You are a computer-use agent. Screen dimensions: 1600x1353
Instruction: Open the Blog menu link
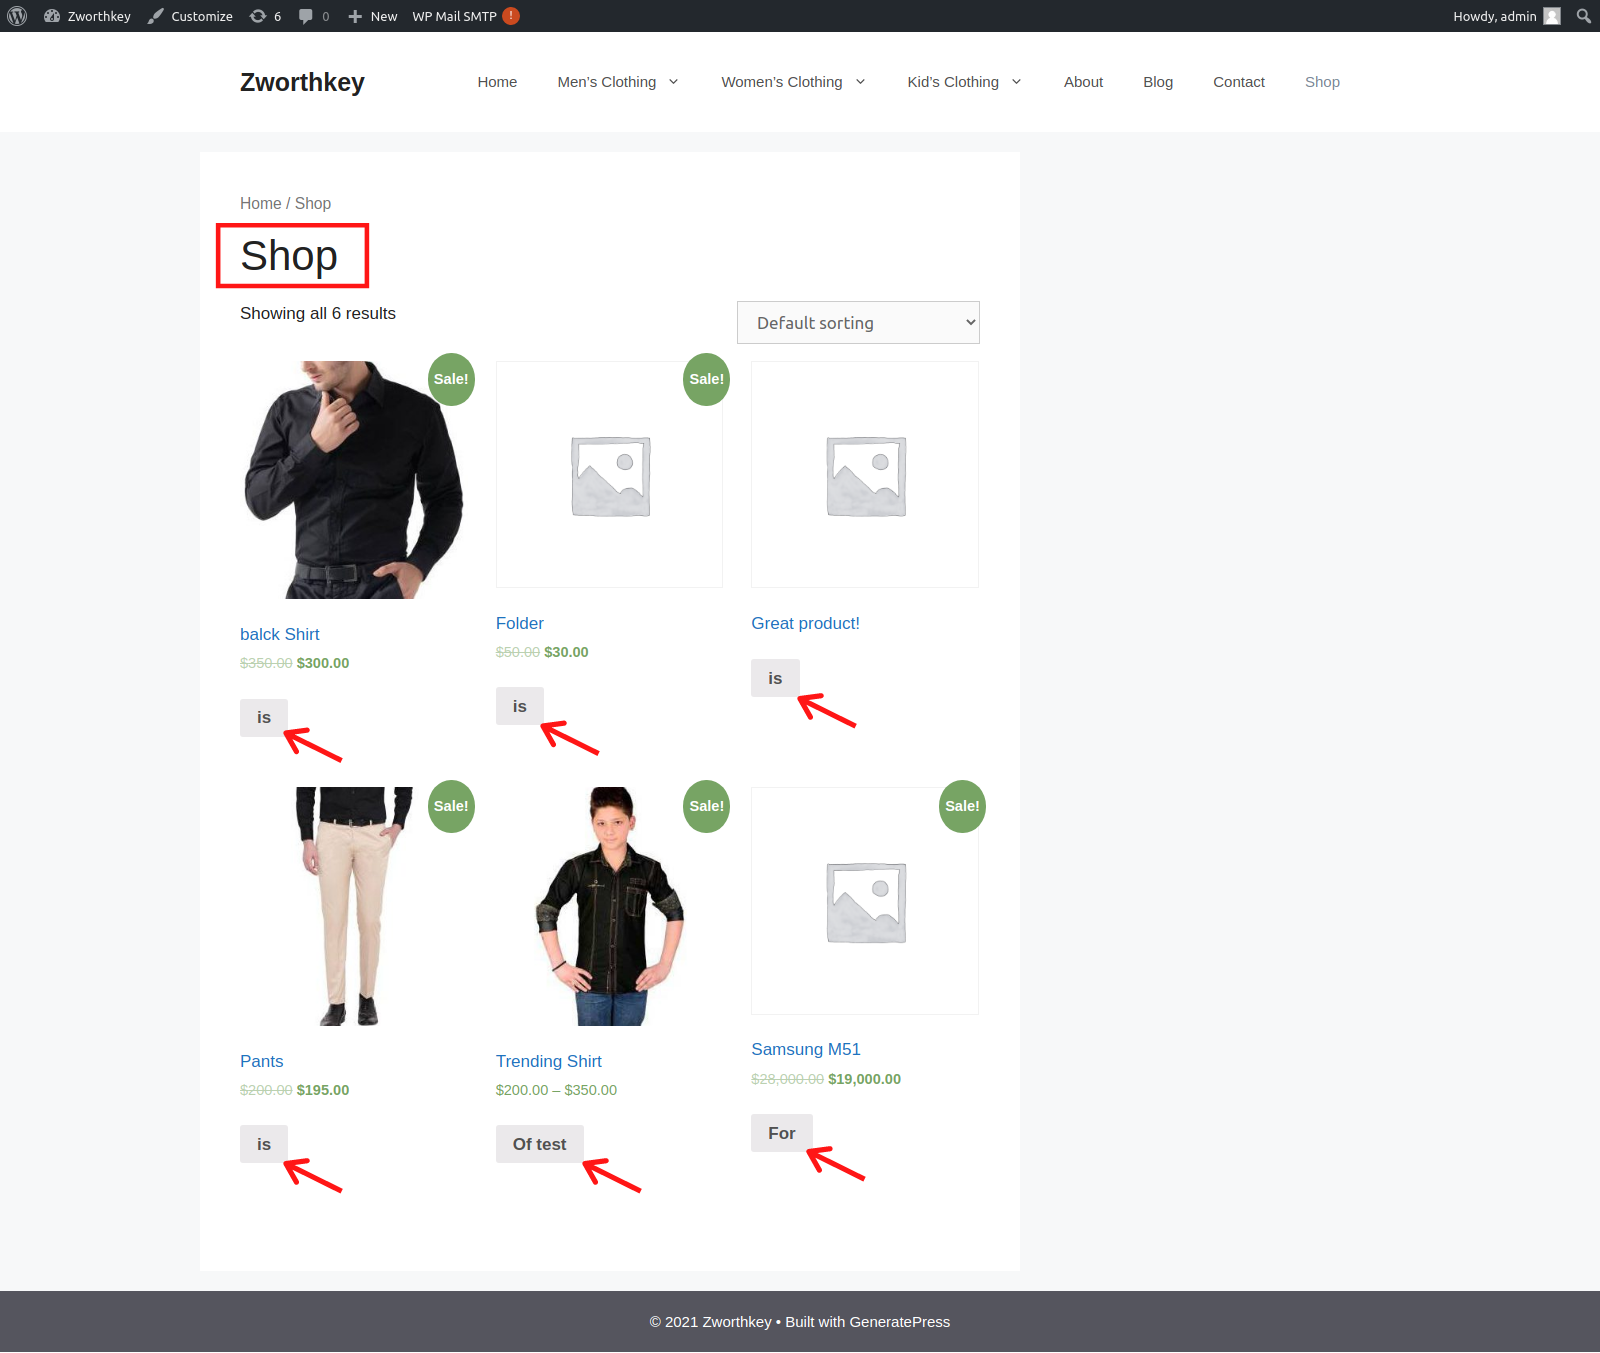coord(1158,82)
